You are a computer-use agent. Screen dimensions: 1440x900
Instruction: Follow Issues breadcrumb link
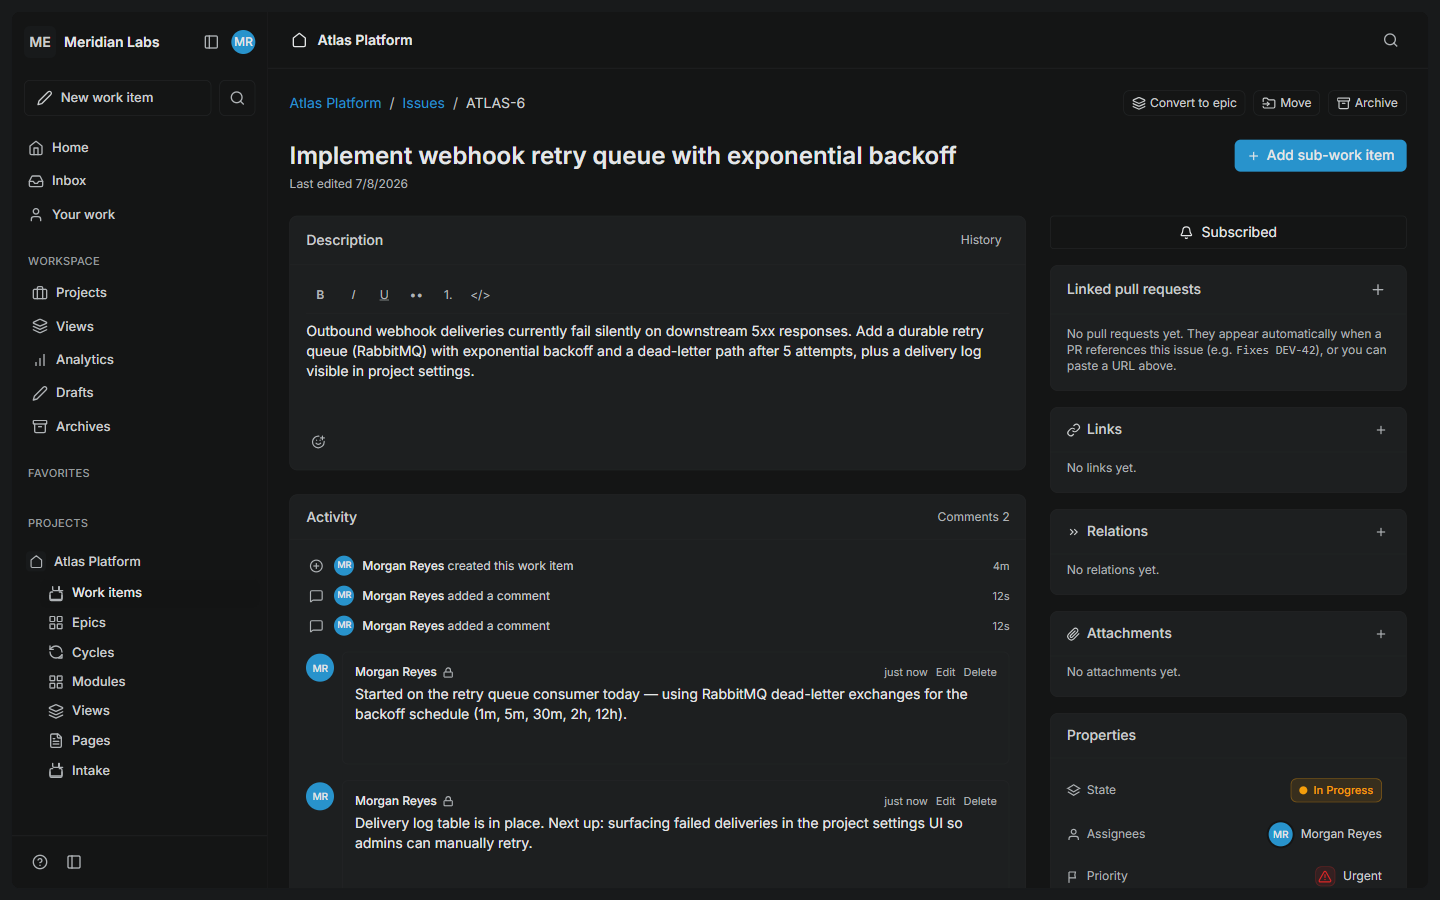(423, 103)
